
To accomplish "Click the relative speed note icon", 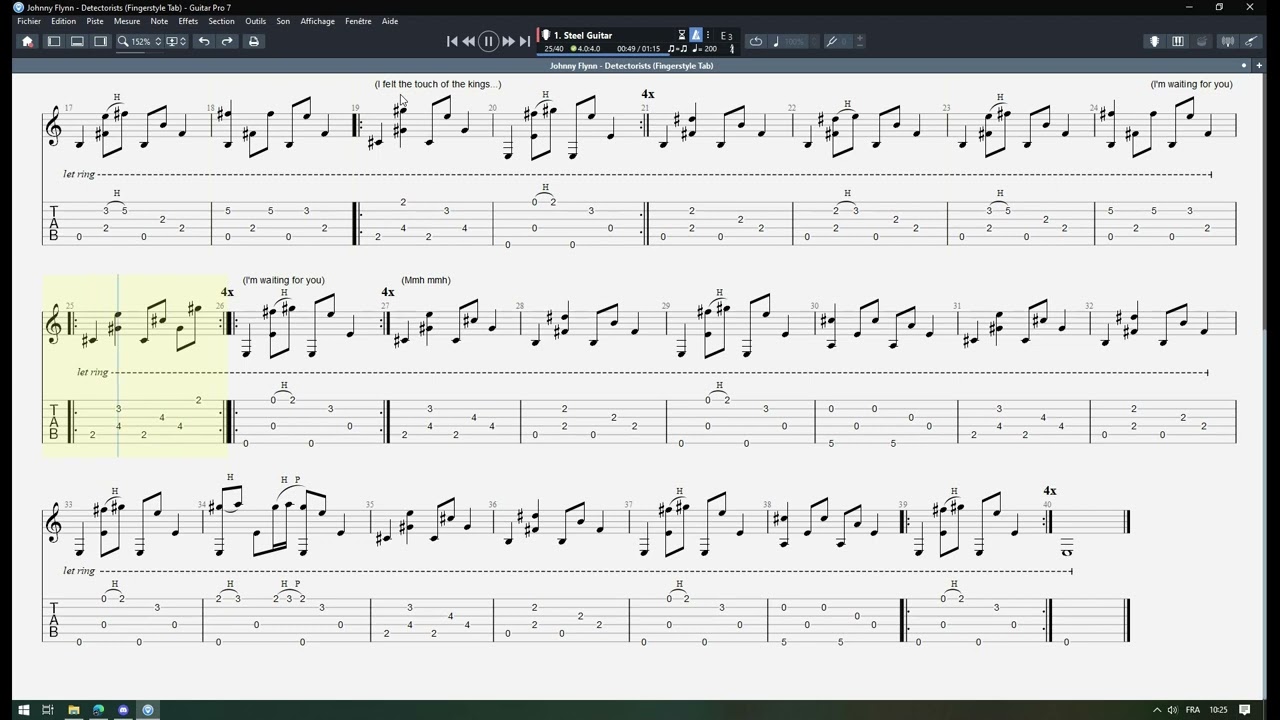I will click(x=776, y=41).
